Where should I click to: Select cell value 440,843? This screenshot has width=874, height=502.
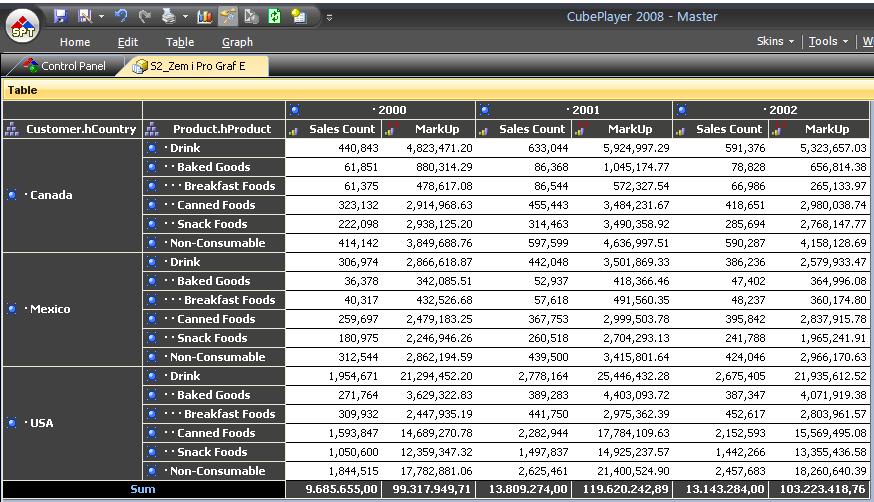(358, 148)
